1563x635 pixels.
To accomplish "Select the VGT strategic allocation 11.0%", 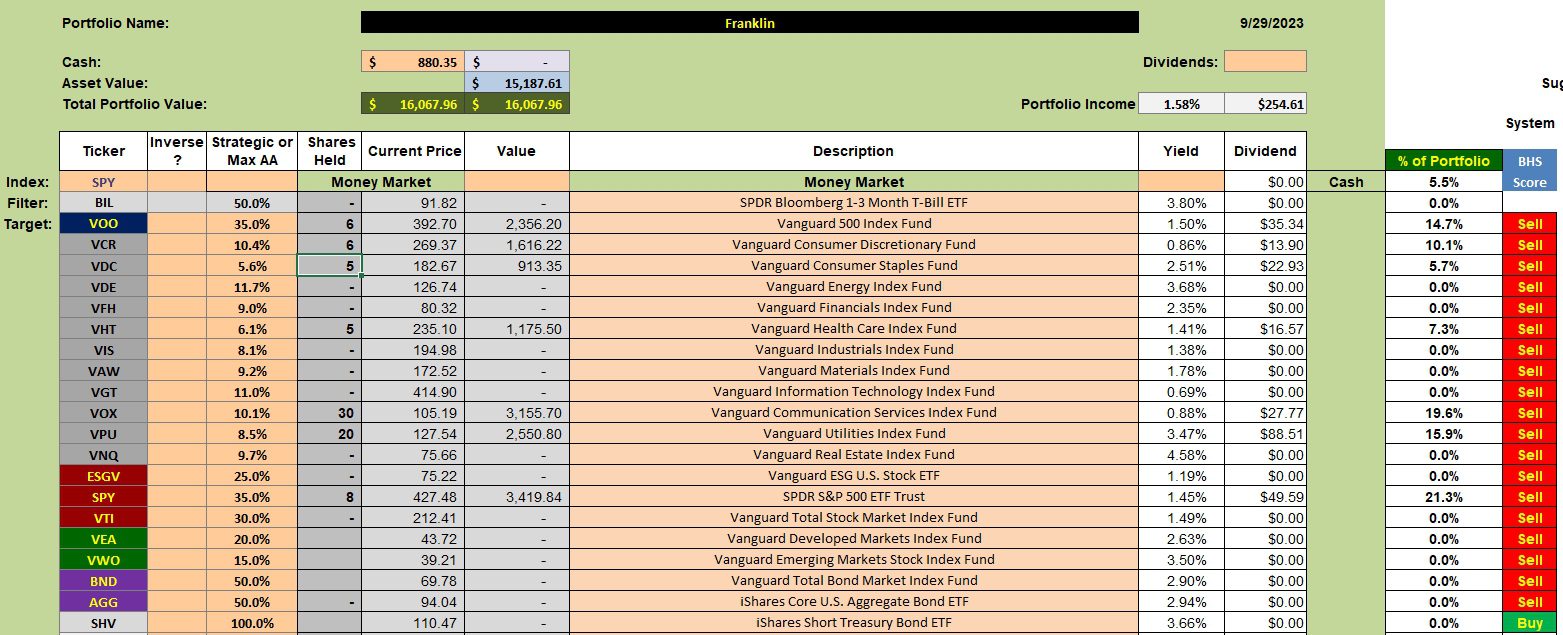I will point(252,392).
